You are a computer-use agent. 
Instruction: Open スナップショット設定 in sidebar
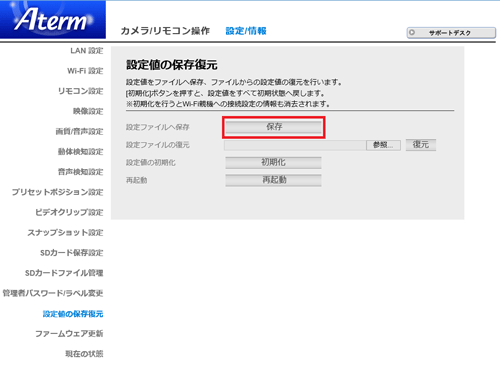pos(65,233)
